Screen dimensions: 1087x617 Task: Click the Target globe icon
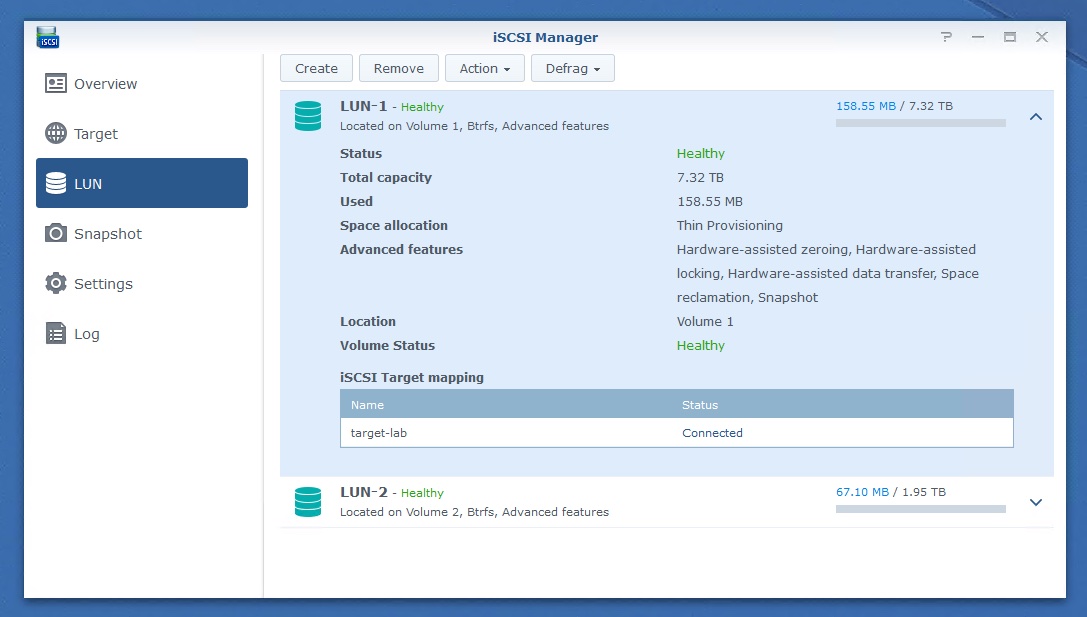(56, 134)
